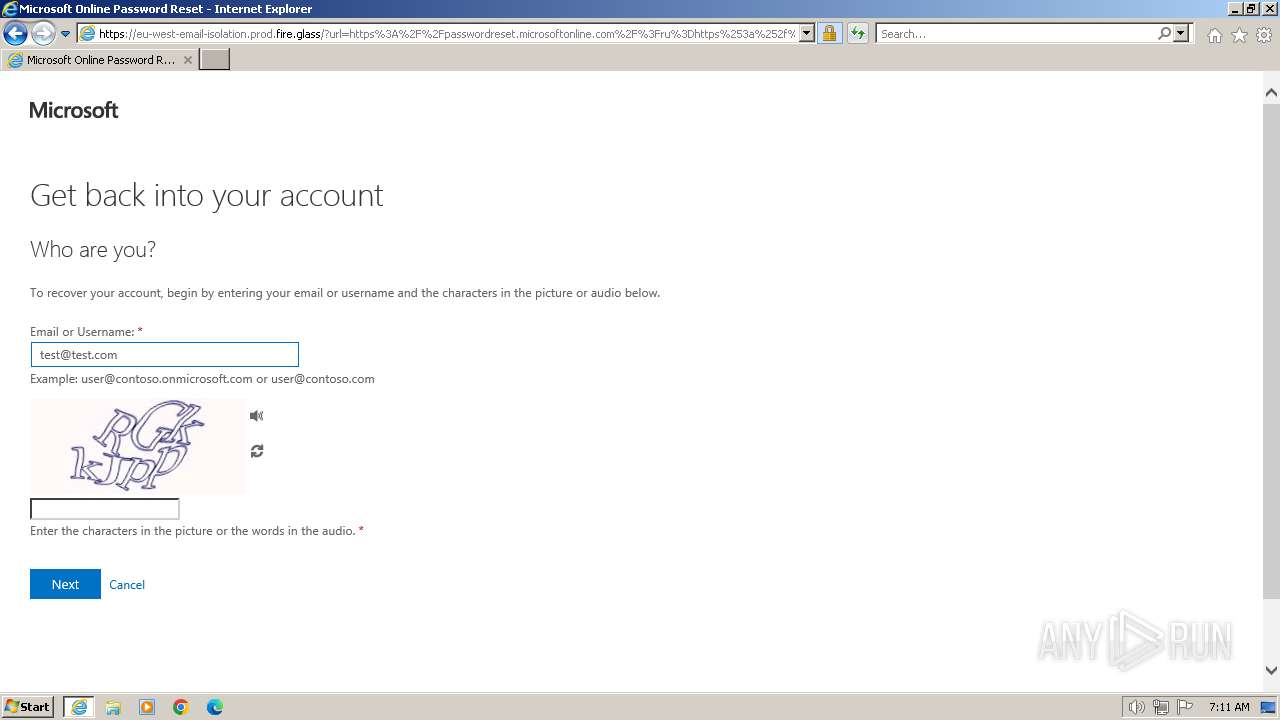
Task: Click the 'Get back into your account' heading
Action: [207, 195]
